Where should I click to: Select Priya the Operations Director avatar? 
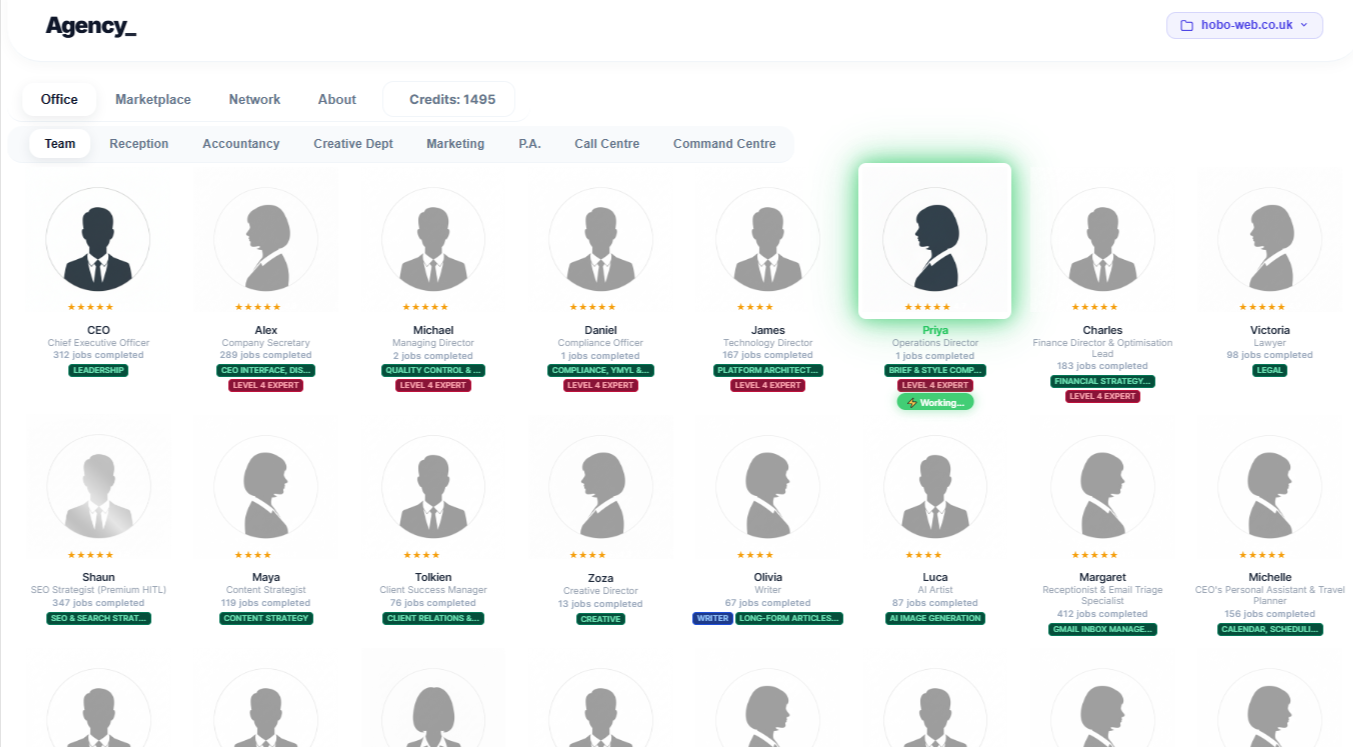click(934, 240)
